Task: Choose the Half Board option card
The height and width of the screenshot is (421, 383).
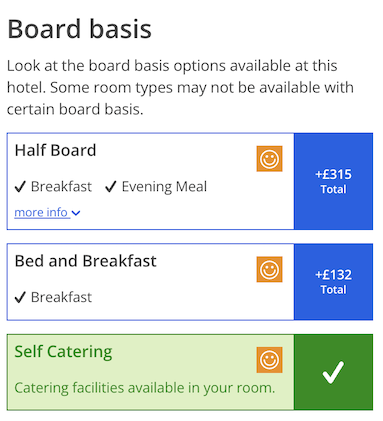Action: pos(151,181)
